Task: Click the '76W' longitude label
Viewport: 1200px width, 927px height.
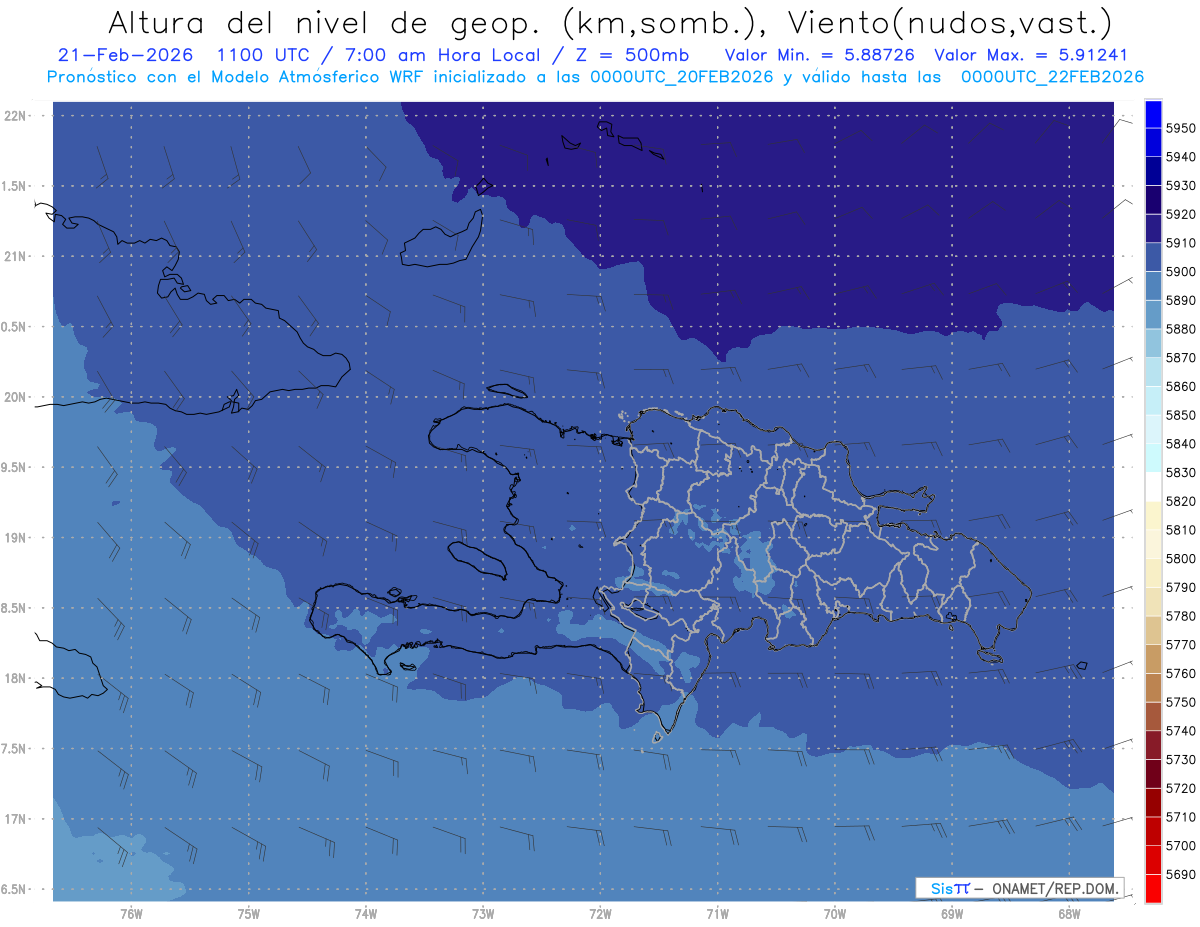Action: click(x=131, y=914)
